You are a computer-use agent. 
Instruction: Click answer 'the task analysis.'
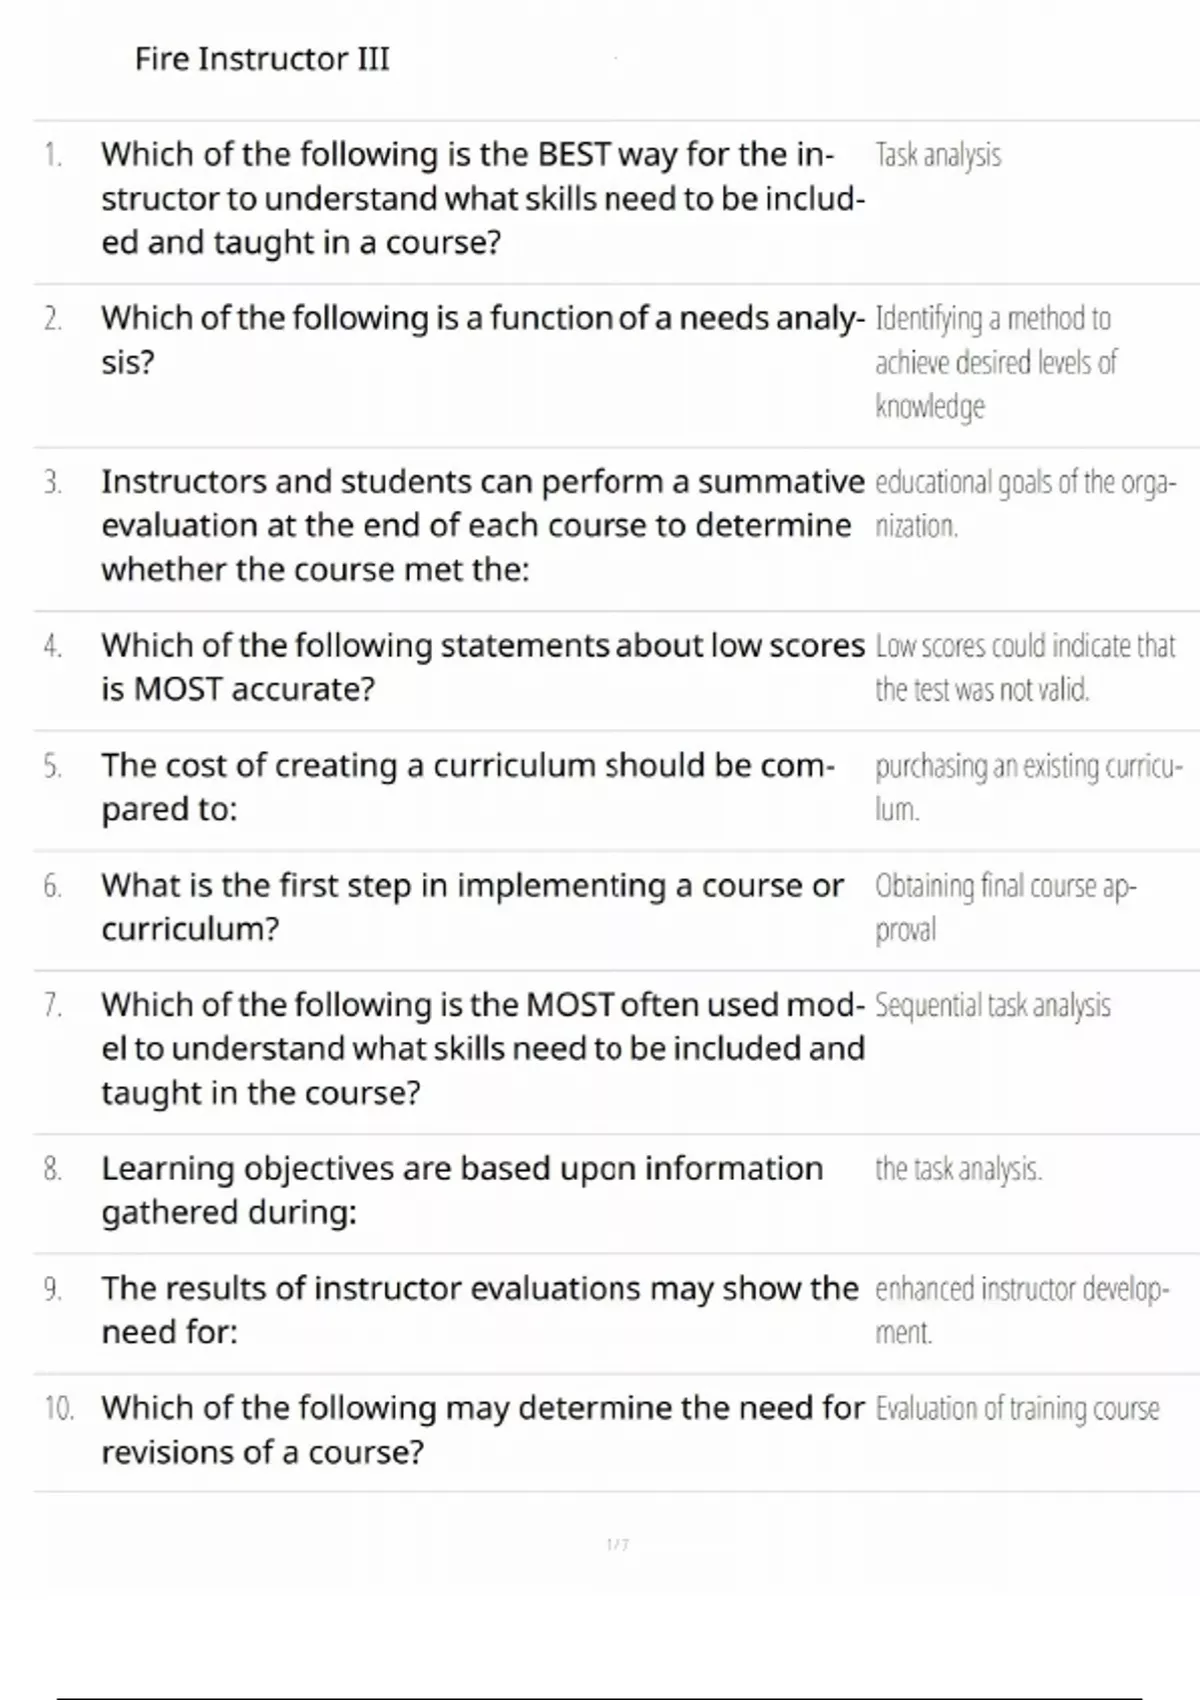tap(959, 1169)
